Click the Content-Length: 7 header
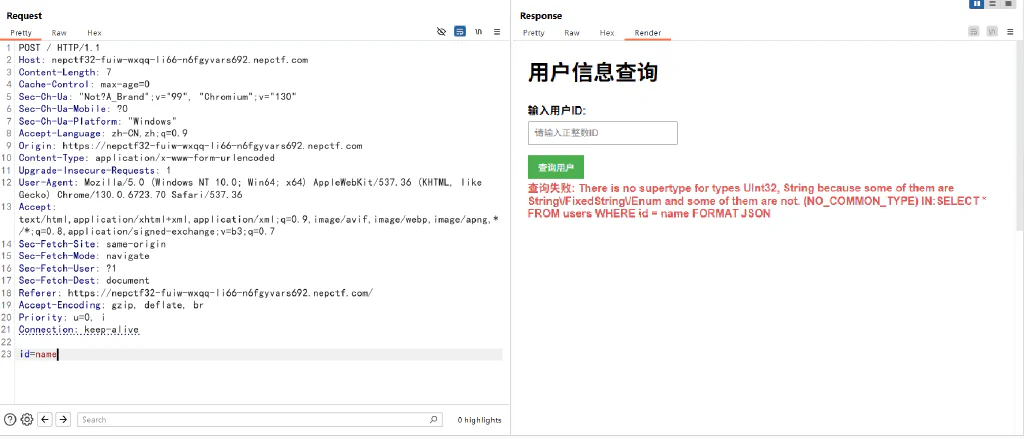The image size is (1024, 439). coord(65,73)
